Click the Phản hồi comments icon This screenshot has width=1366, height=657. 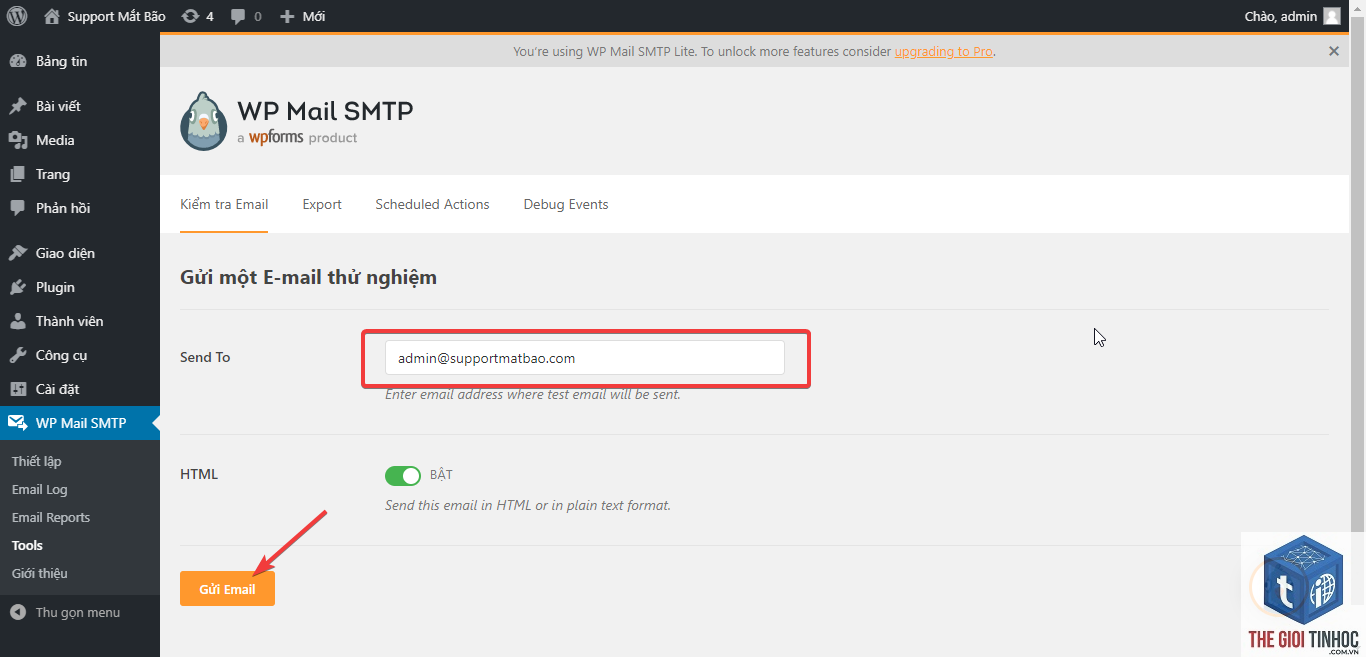pyautogui.click(x=18, y=208)
